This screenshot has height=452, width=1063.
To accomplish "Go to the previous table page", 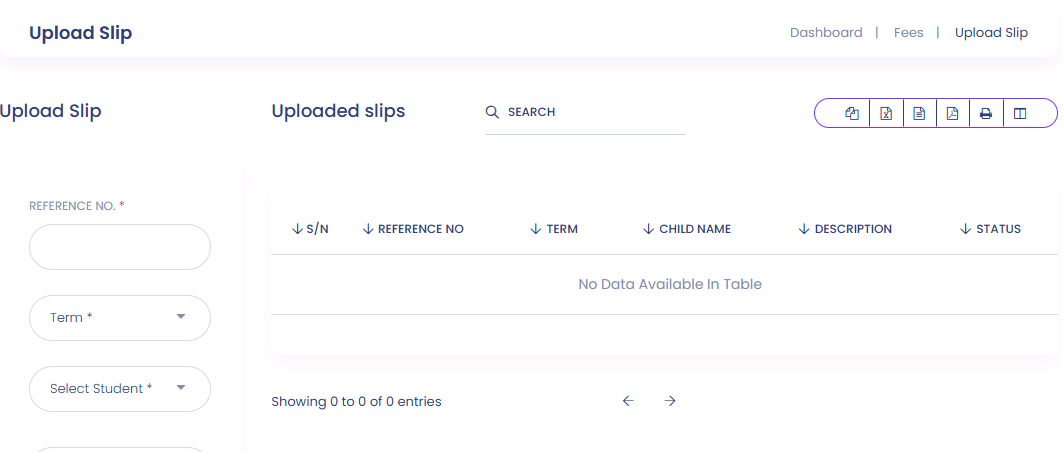I will tap(628, 401).
